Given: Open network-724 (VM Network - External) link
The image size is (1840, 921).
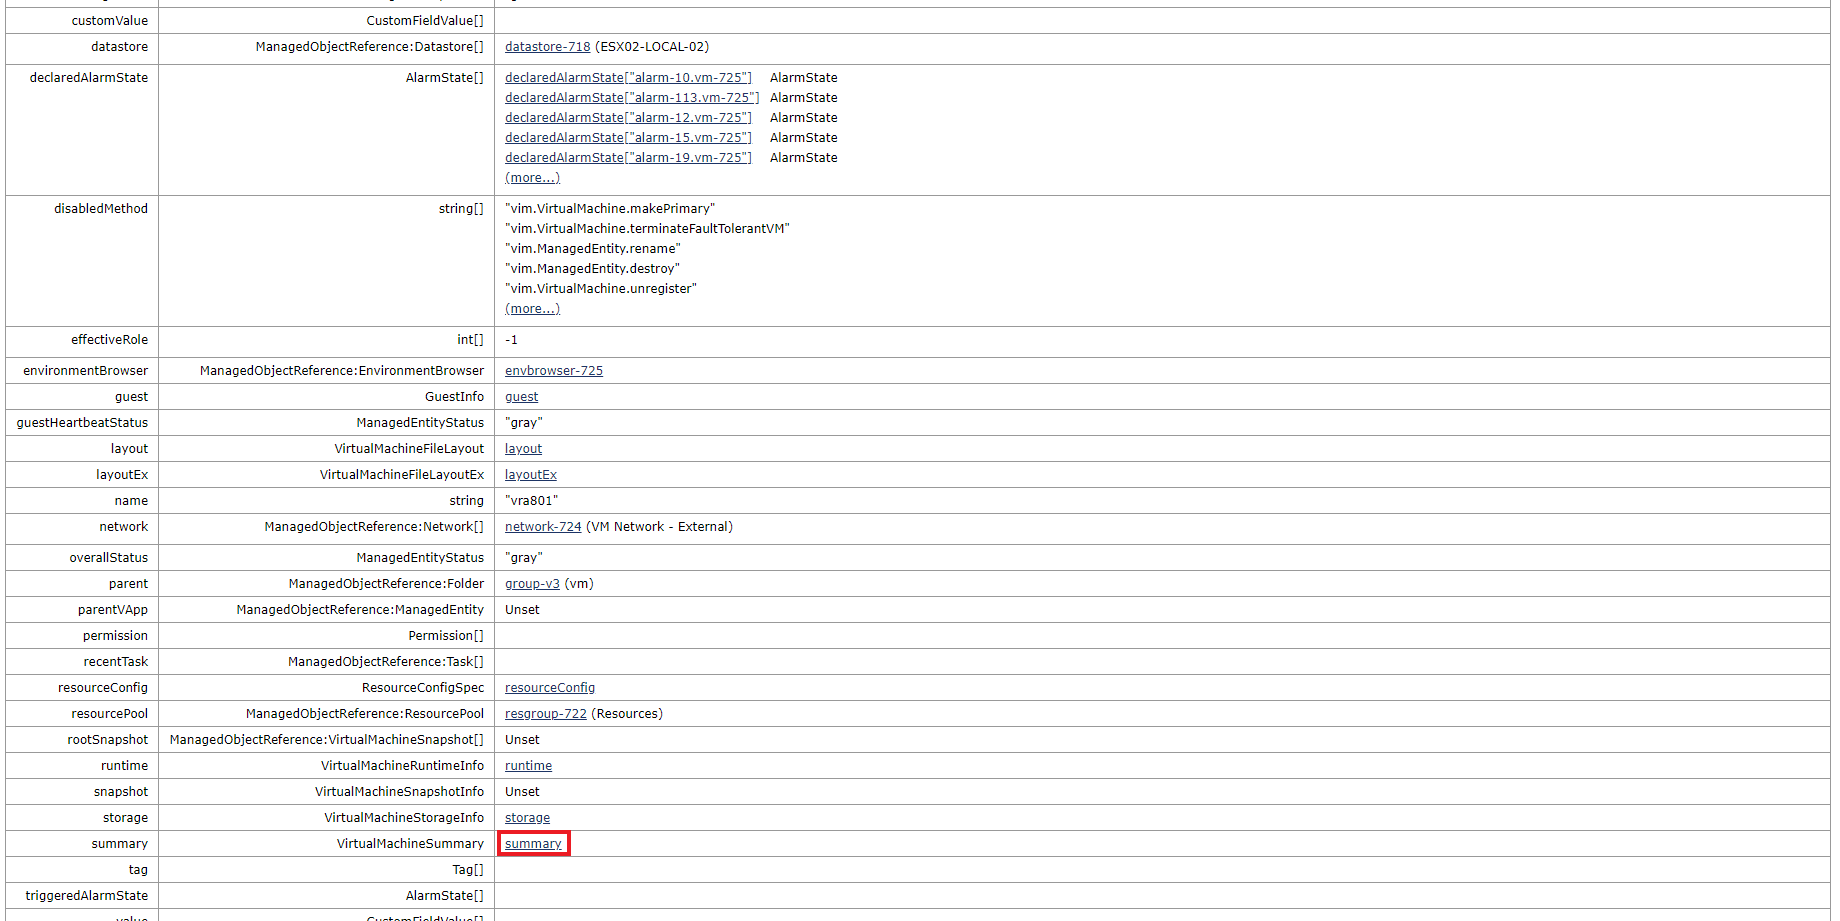Looking at the screenshot, I should pos(543,526).
